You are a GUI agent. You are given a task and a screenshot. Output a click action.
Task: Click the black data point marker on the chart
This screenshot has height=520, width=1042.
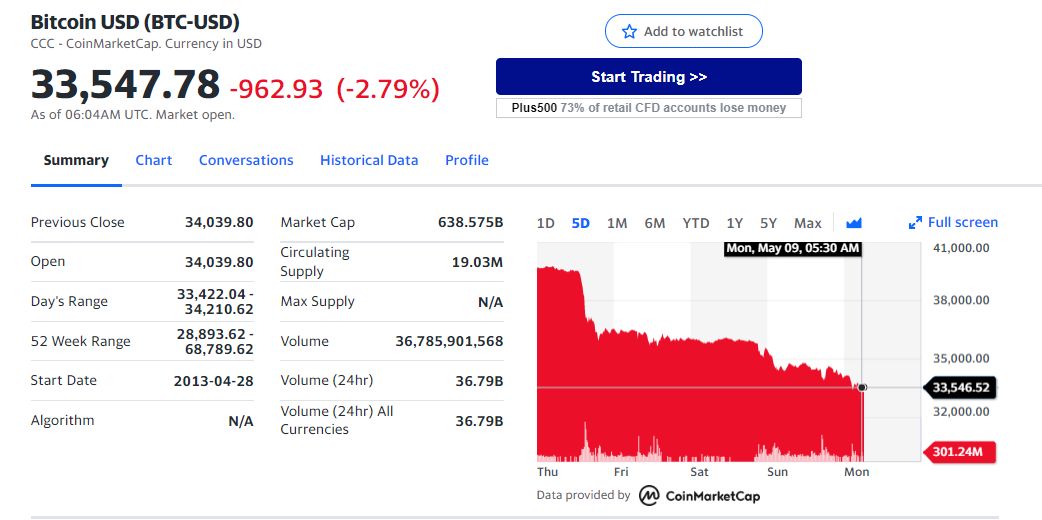click(862, 387)
